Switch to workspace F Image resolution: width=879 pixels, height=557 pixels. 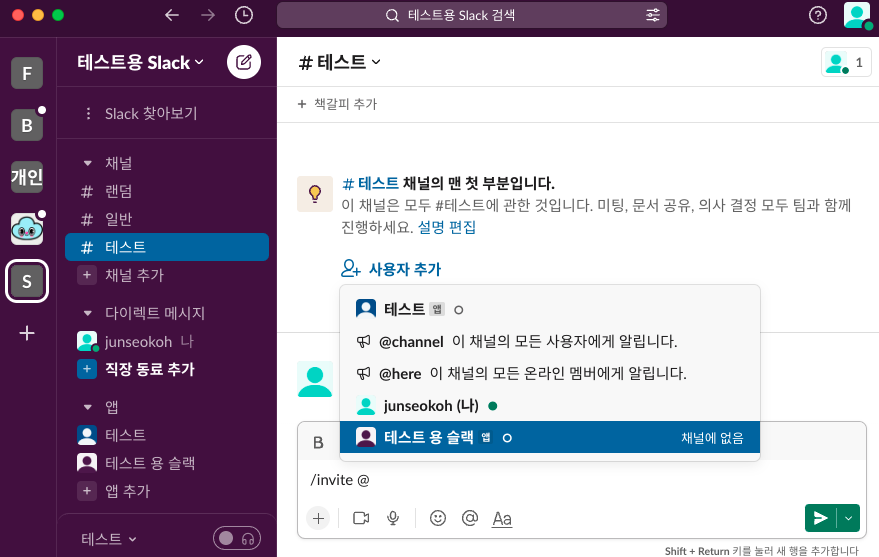[27, 73]
